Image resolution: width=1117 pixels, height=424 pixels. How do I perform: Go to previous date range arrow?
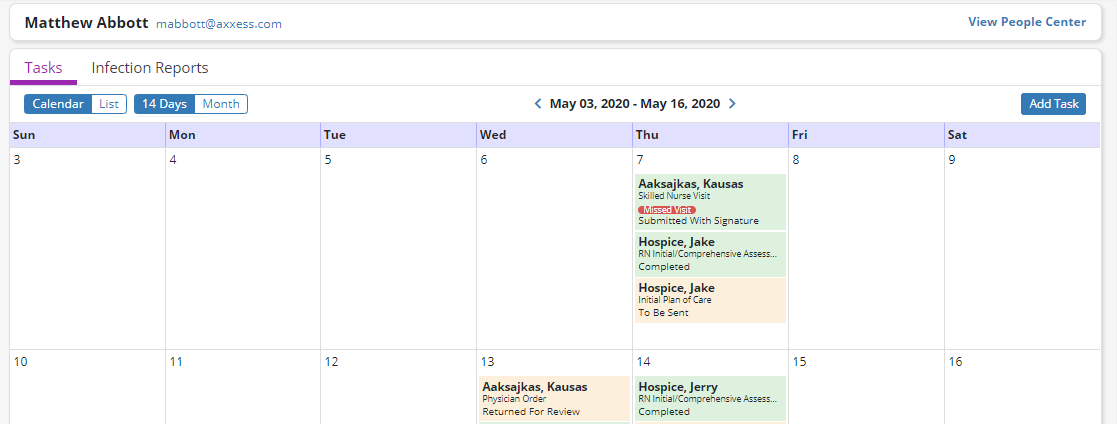pos(538,104)
